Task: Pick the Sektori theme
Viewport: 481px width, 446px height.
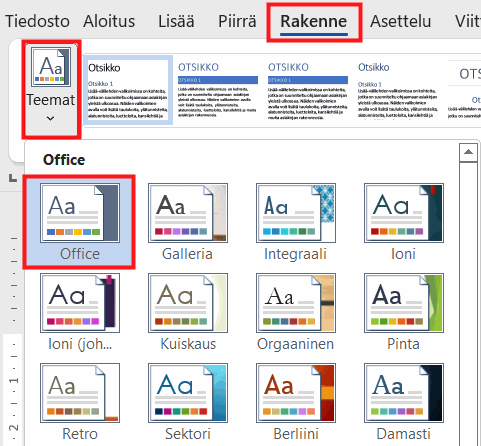Action: [188, 402]
